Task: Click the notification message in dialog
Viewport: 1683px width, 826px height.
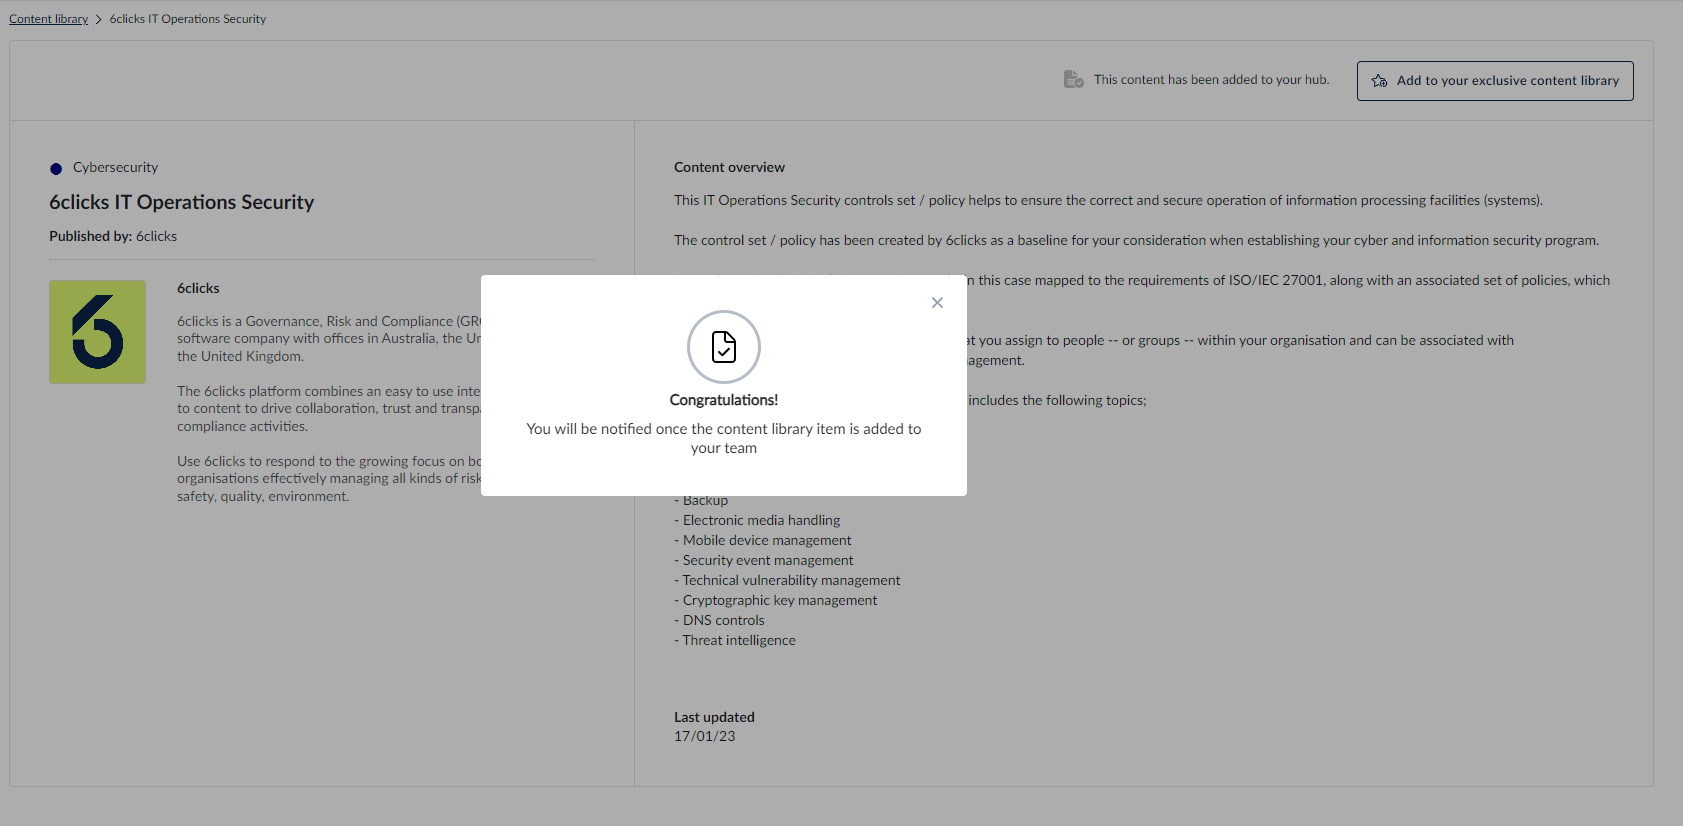Action: (x=724, y=438)
